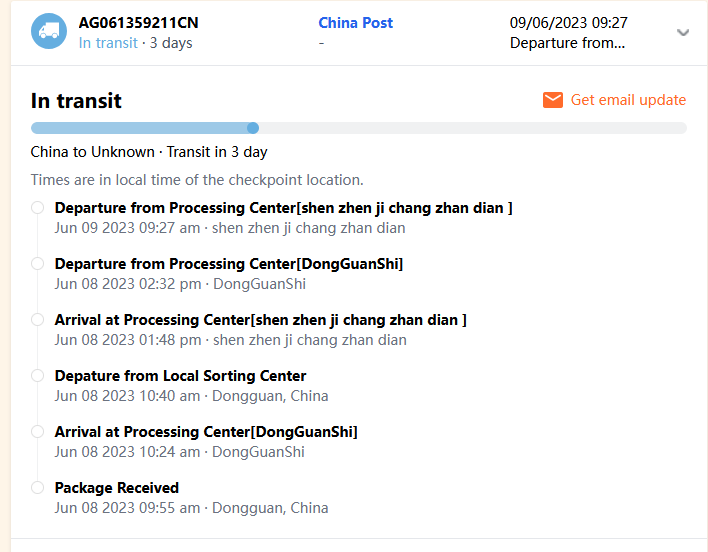708x552 pixels.
Task: Click the unfilled portion of the progress bar
Action: (470, 128)
